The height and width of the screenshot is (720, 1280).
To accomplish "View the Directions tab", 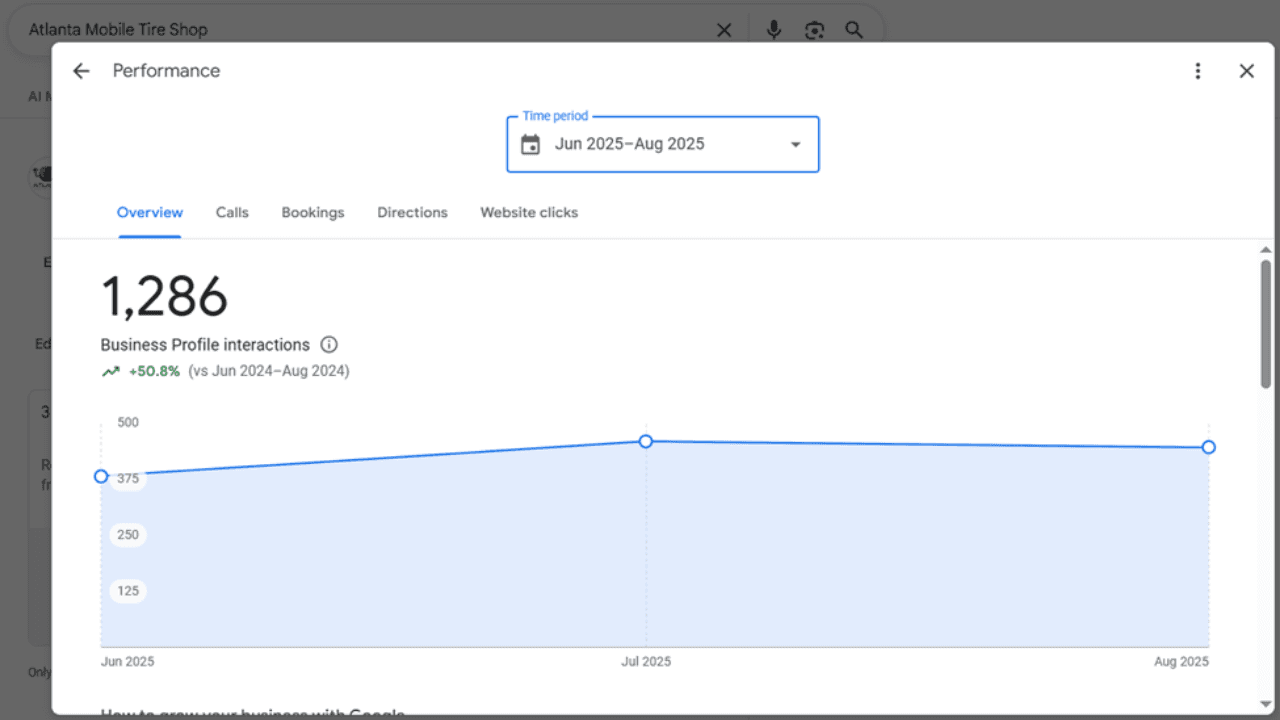I will (x=412, y=212).
